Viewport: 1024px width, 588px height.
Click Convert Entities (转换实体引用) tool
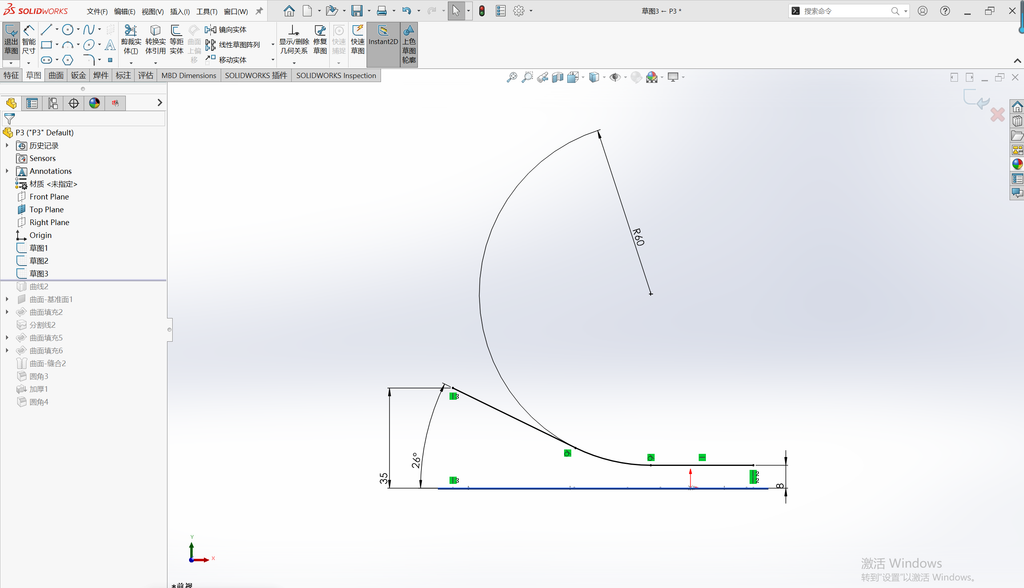click(155, 41)
